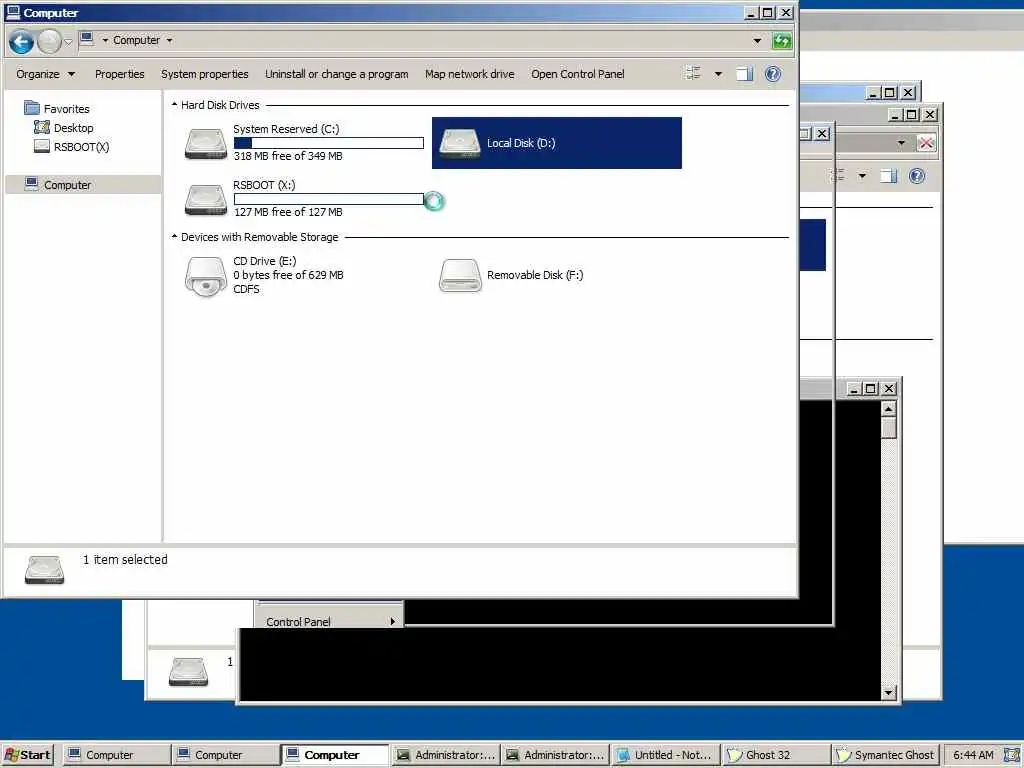Click Help icon in background Computer window

[x=917, y=176]
